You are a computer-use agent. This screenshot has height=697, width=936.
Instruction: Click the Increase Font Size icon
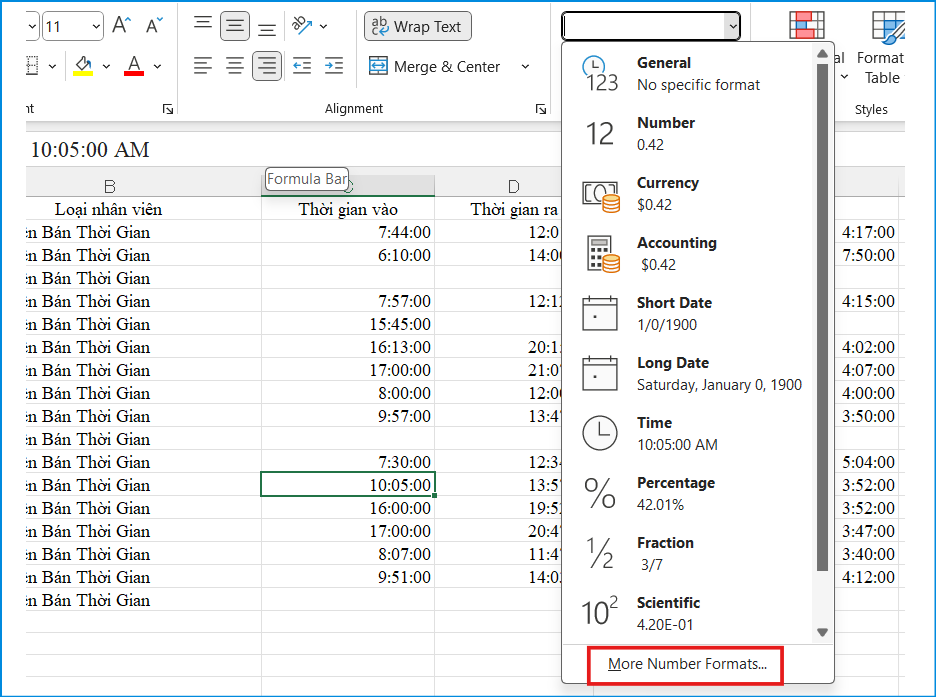[x=121, y=26]
